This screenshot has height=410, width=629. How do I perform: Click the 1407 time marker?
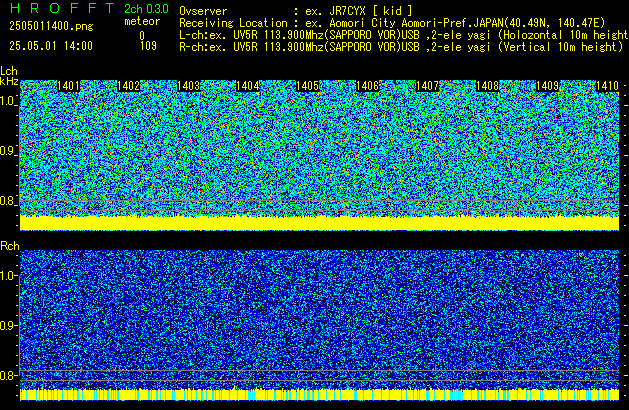point(428,86)
